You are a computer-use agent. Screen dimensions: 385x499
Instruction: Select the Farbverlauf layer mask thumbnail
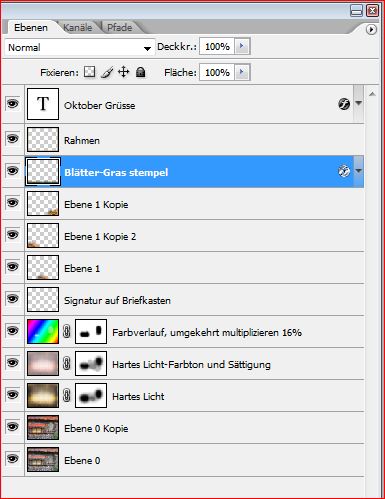point(91,331)
